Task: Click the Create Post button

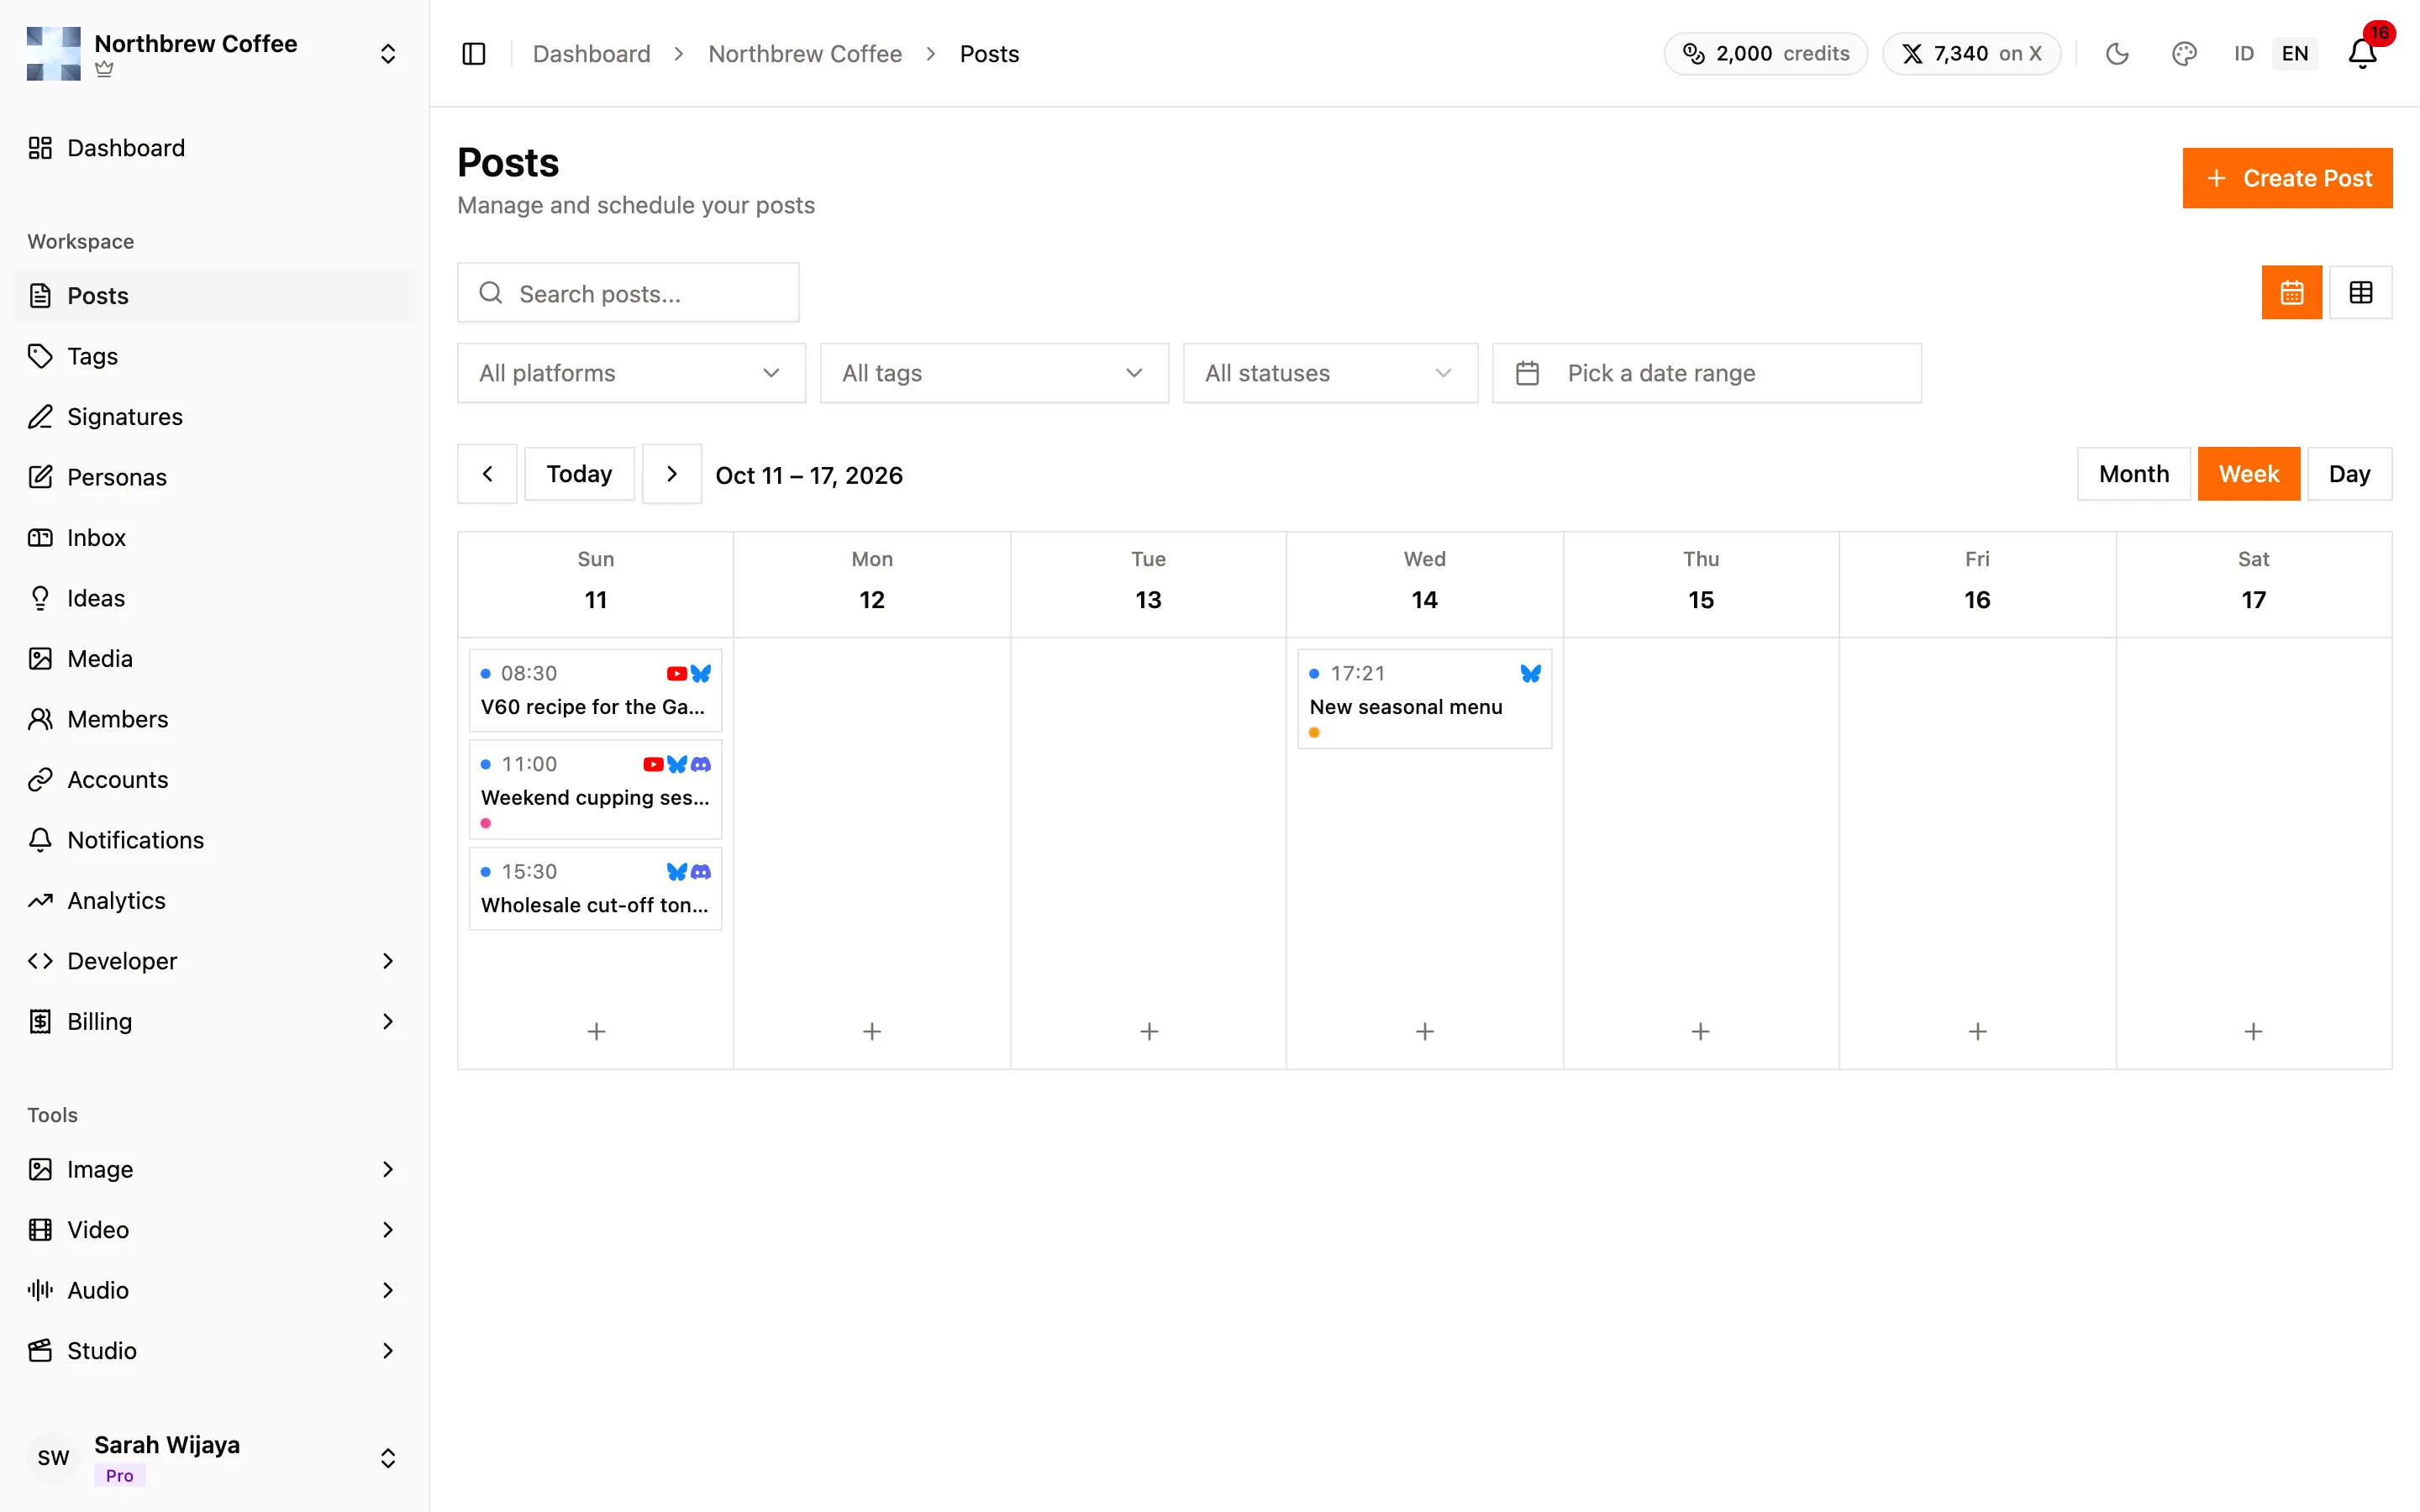Action: [x=2287, y=179]
